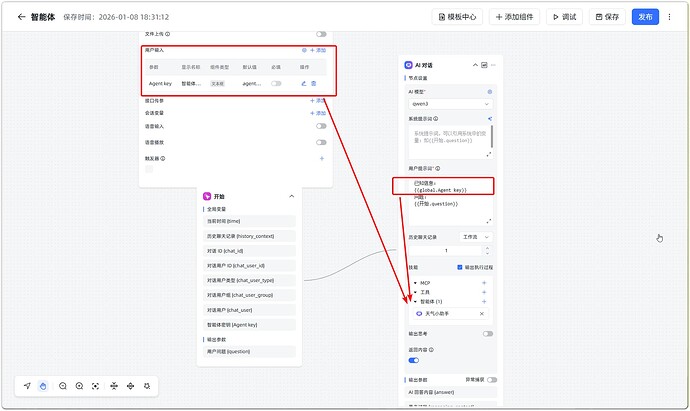Open the 历史聊天记录 工作流 dropdown
690x411 pixels.
tap(475, 237)
